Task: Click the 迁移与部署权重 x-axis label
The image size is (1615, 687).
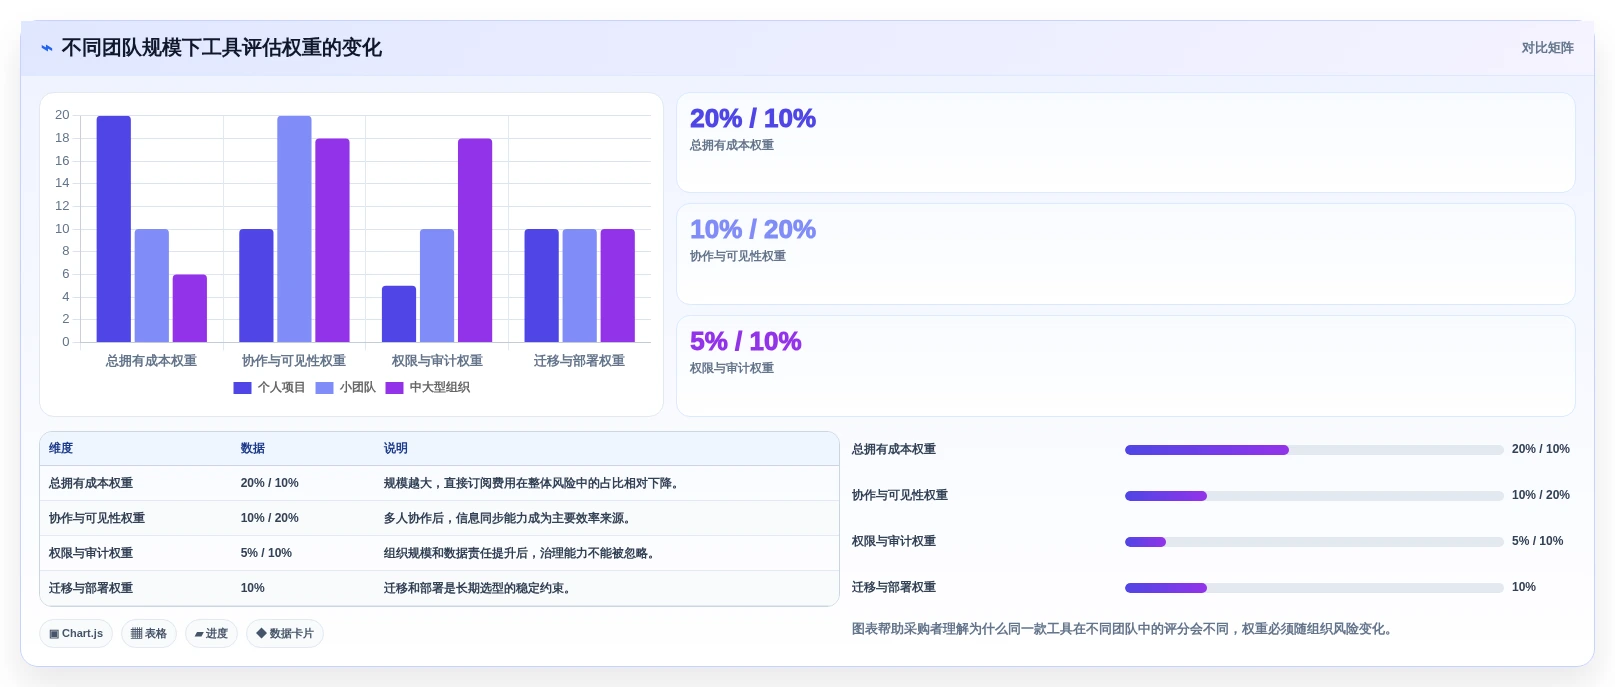Action: point(579,361)
